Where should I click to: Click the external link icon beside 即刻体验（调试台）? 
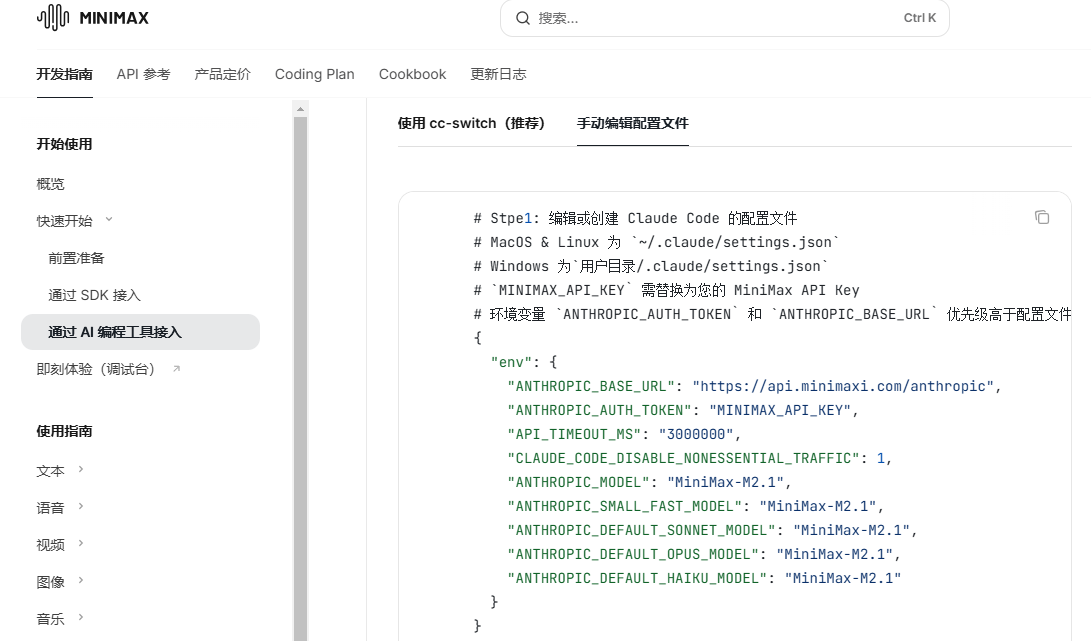coord(178,369)
